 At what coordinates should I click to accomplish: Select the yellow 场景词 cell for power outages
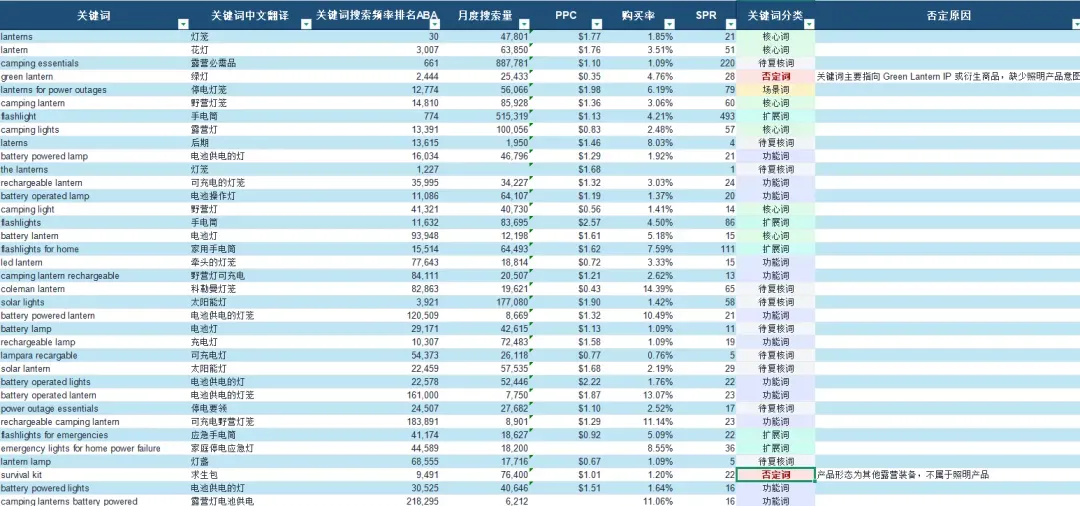point(776,89)
